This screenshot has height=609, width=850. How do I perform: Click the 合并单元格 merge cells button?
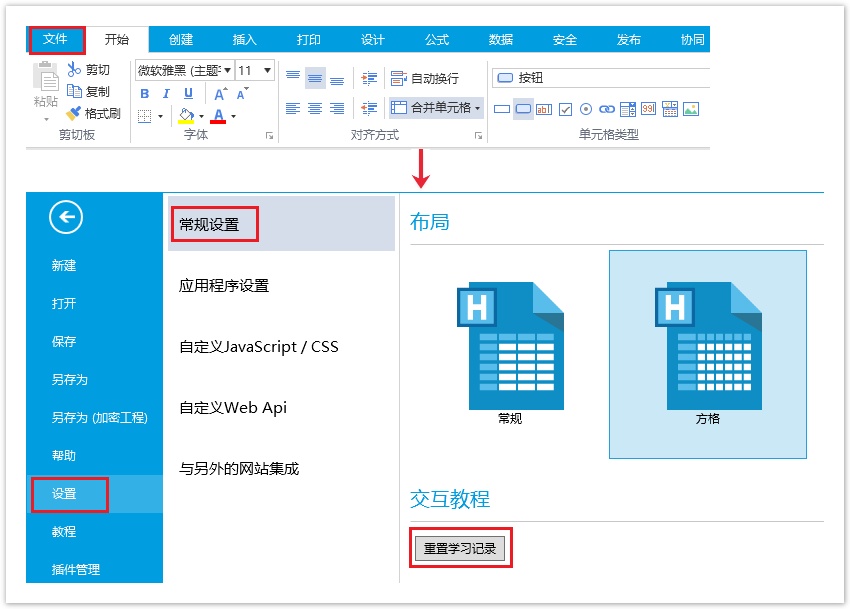coord(431,108)
